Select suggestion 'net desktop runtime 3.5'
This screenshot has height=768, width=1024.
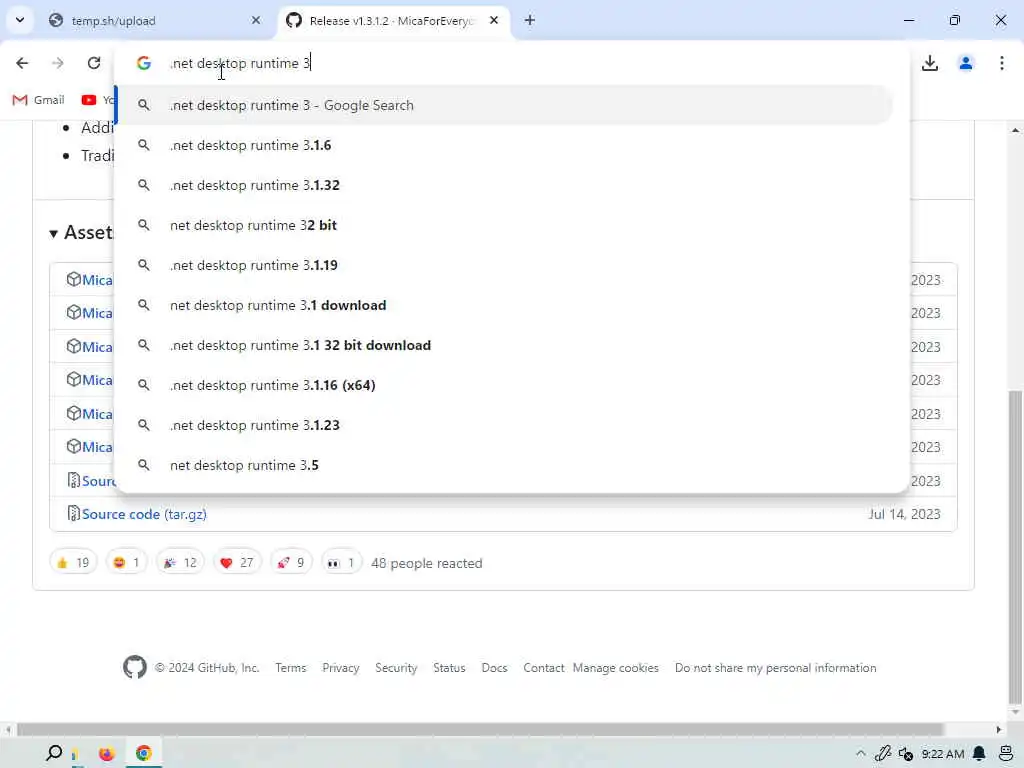pyautogui.click(x=504, y=465)
